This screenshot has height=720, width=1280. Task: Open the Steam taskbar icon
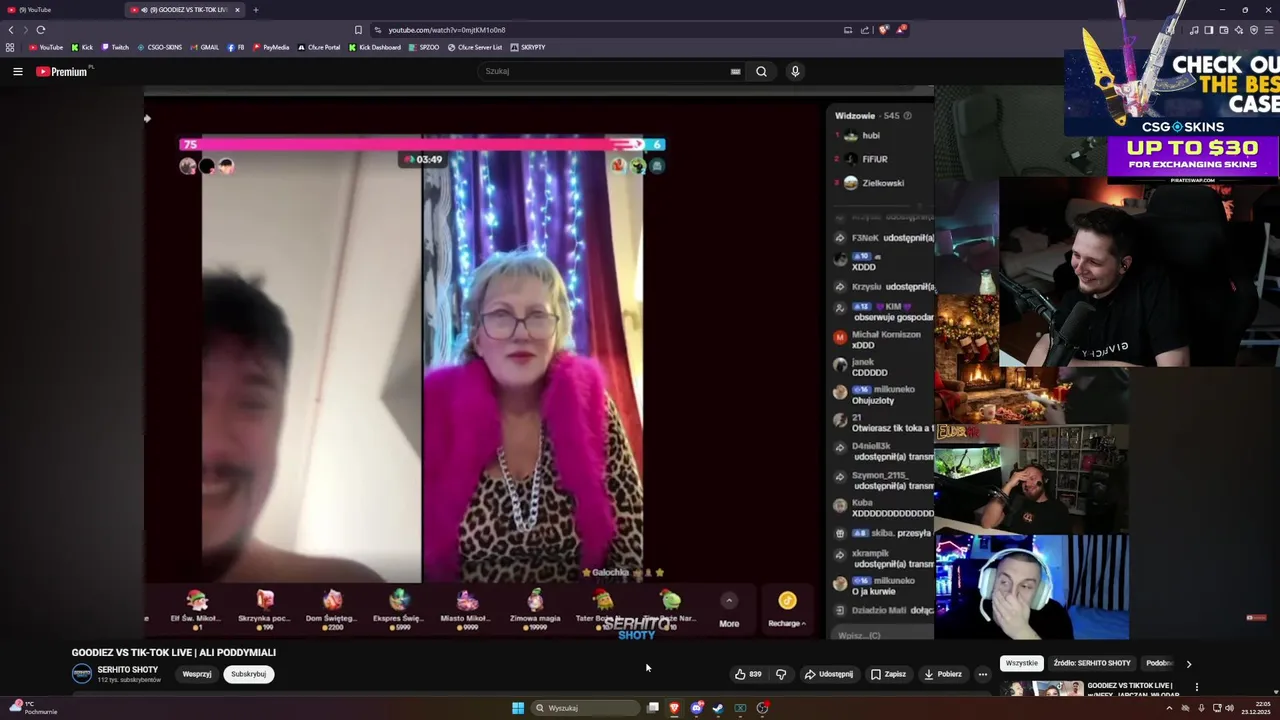(x=718, y=708)
